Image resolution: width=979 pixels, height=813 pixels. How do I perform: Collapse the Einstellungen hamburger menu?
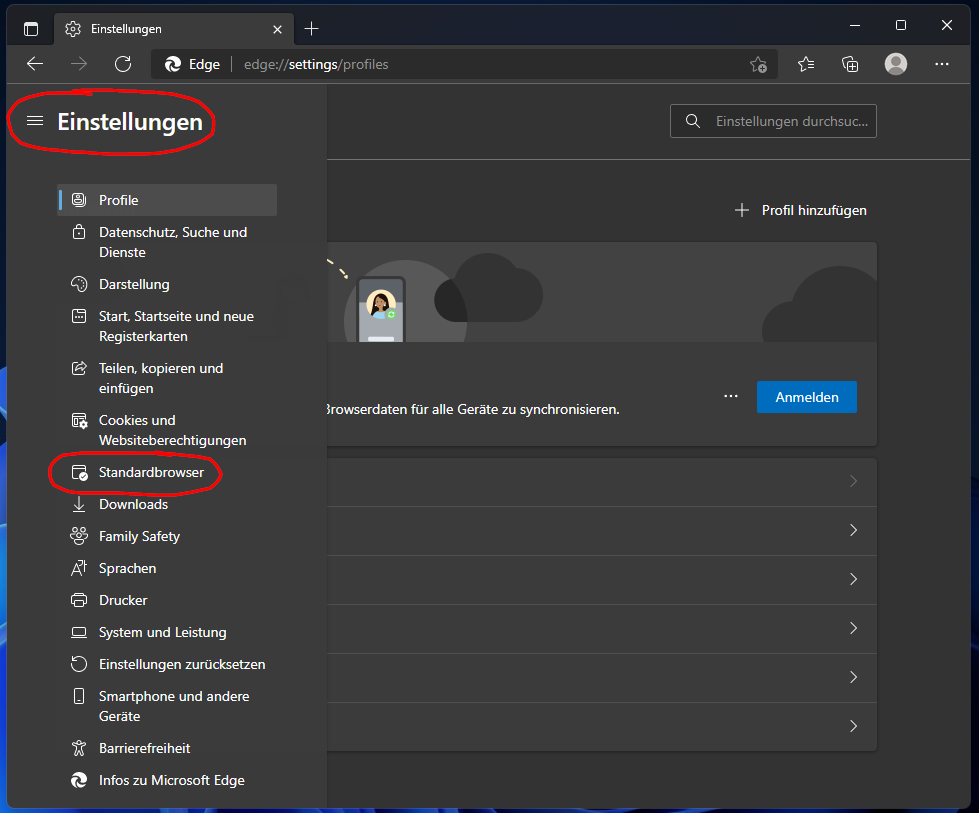pyautogui.click(x=35, y=121)
